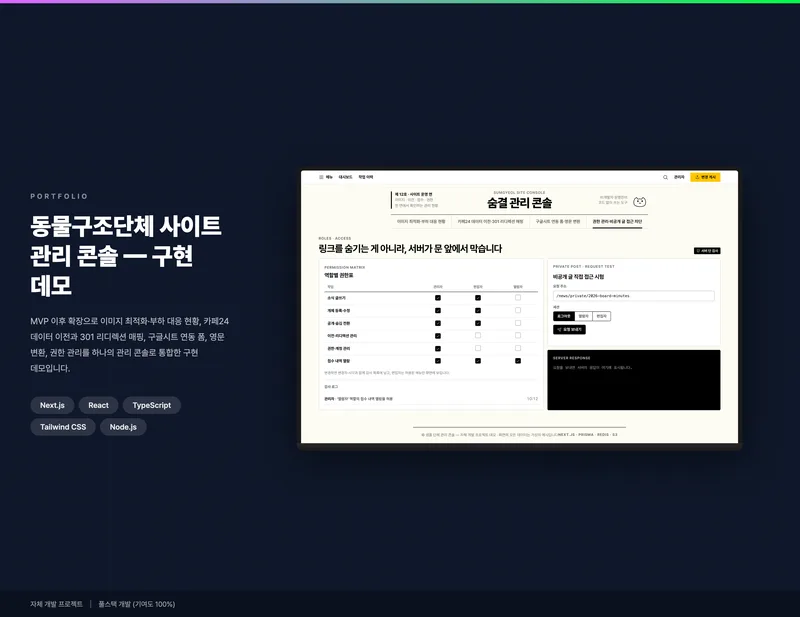This screenshot has width=800, height=617.
Task: Uncheck 열람자 permission for 접수 내역 열람
Action: pyautogui.click(x=518, y=361)
